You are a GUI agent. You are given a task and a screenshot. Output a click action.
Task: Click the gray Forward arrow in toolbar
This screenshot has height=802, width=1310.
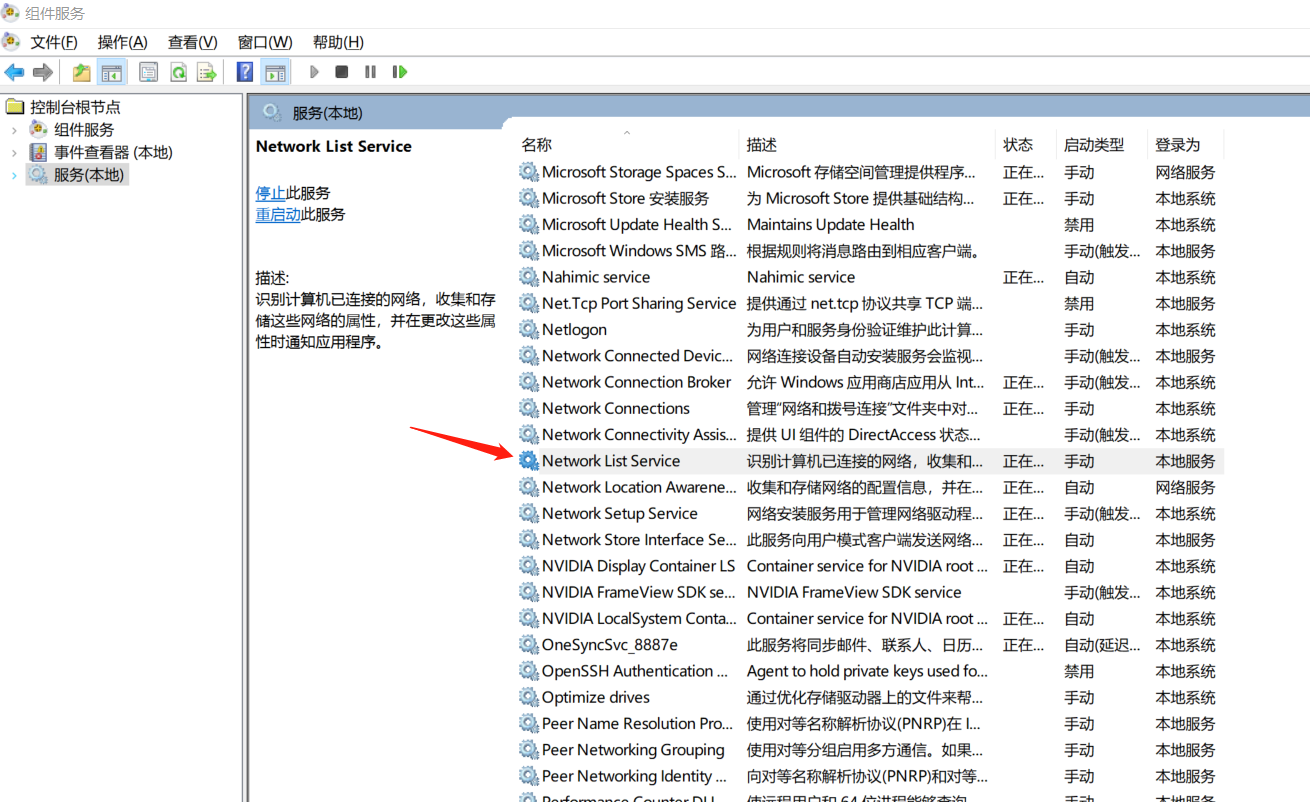[x=42, y=72]
